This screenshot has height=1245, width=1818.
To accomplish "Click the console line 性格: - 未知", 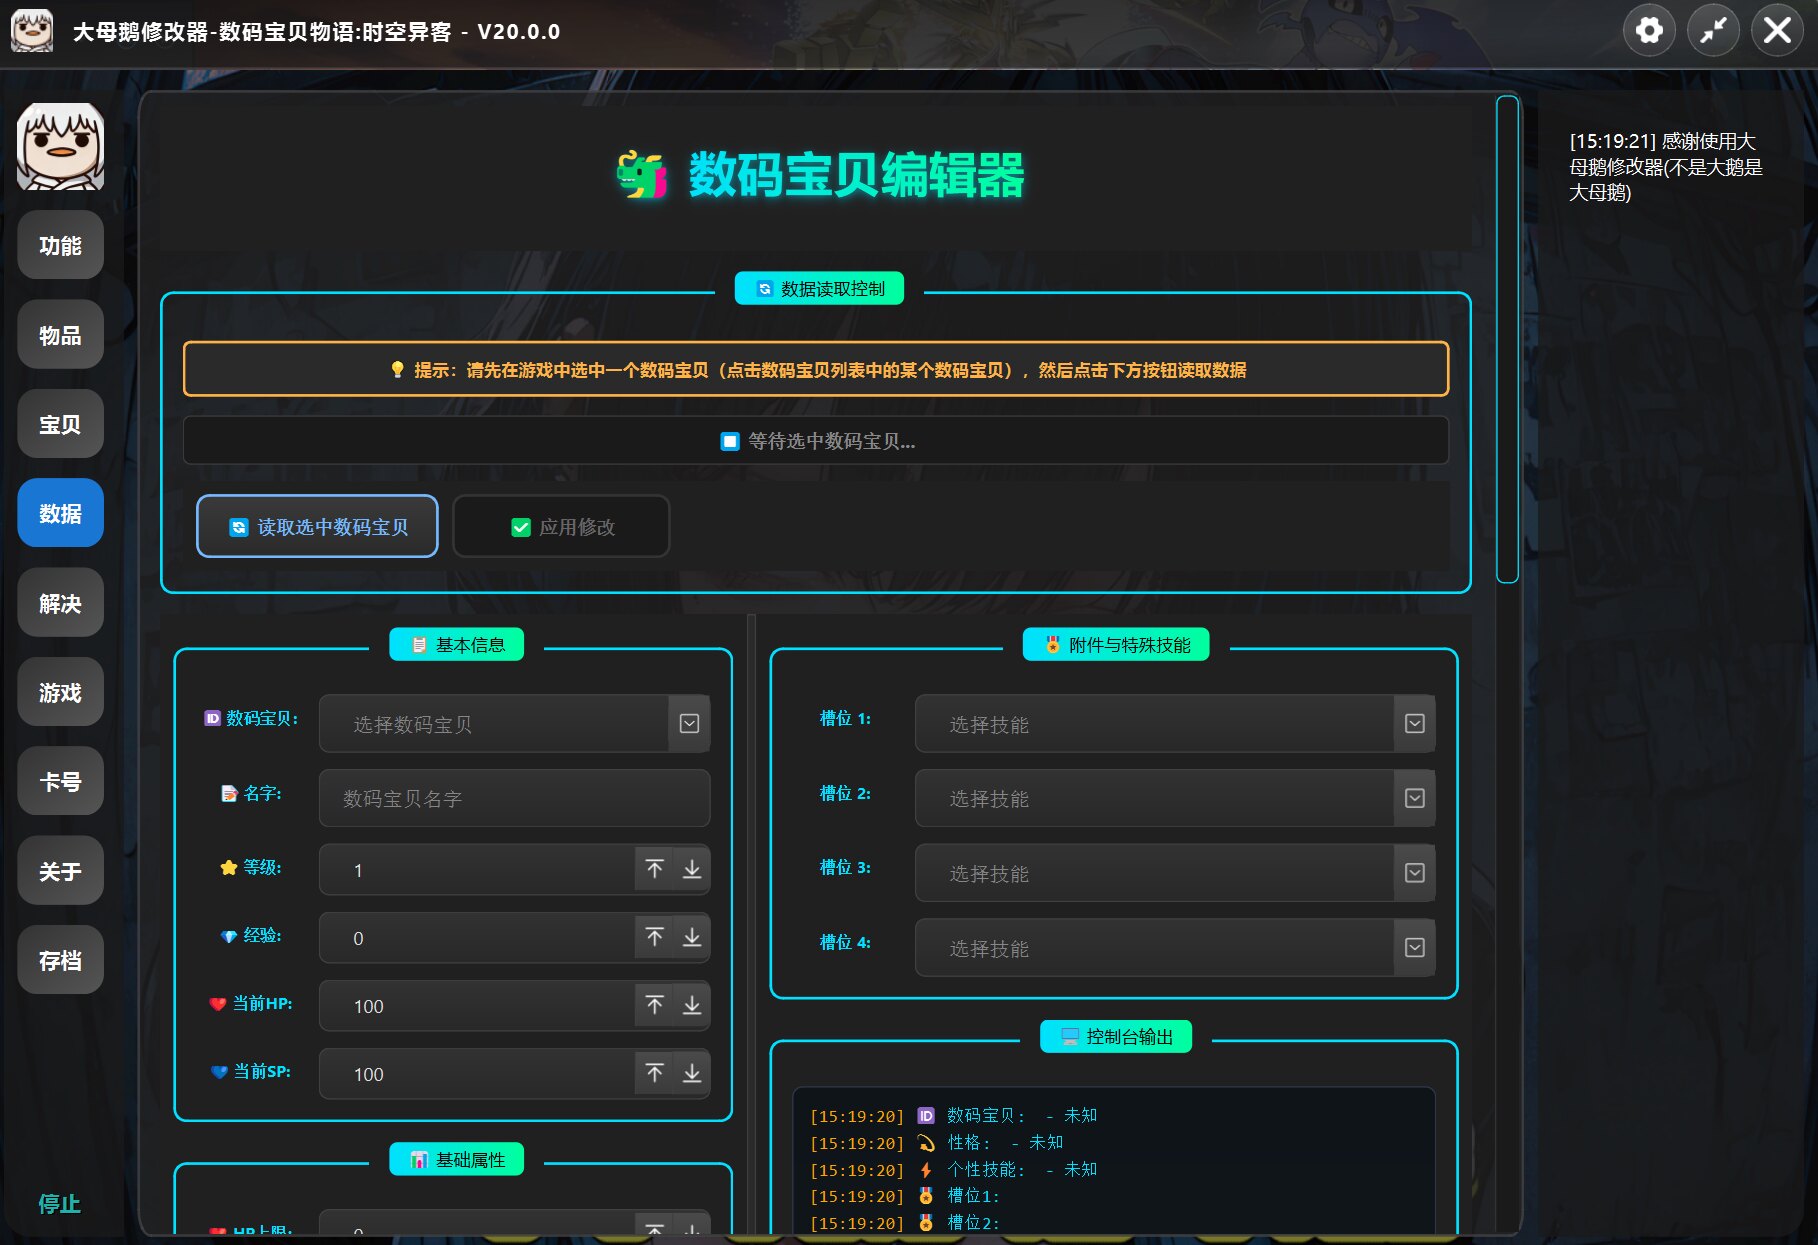I will [x=936, y=1142].
